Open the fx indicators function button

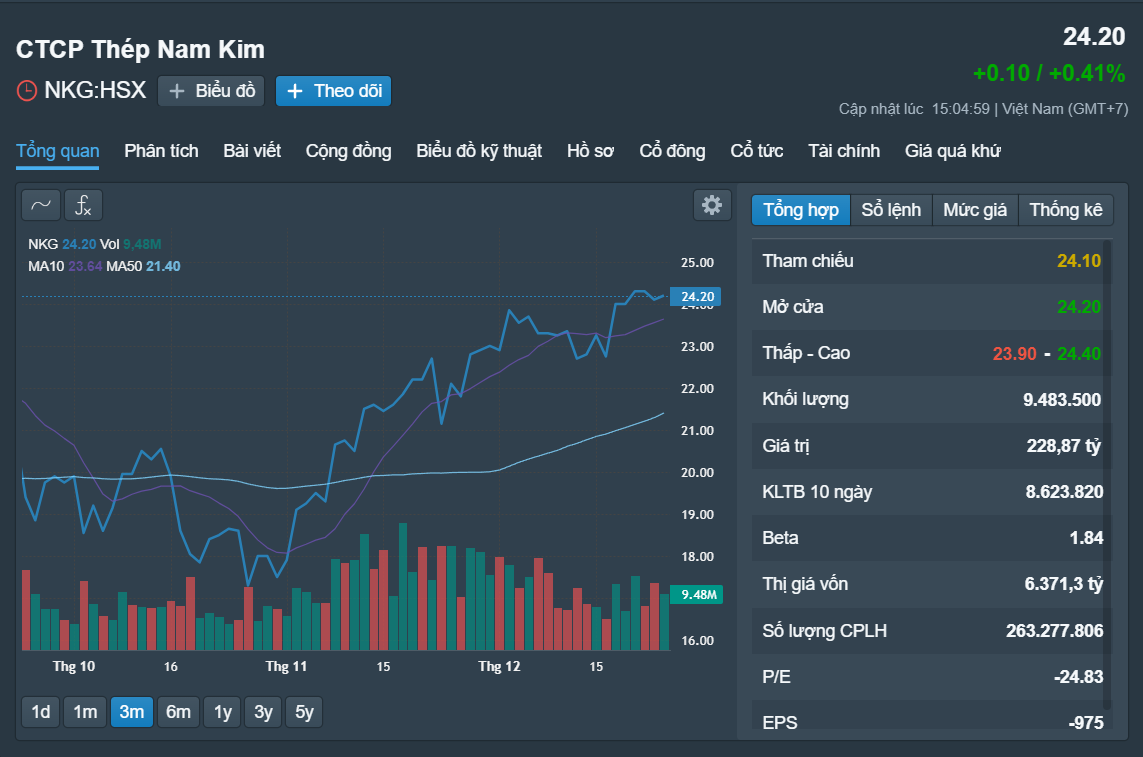(83, 205)
